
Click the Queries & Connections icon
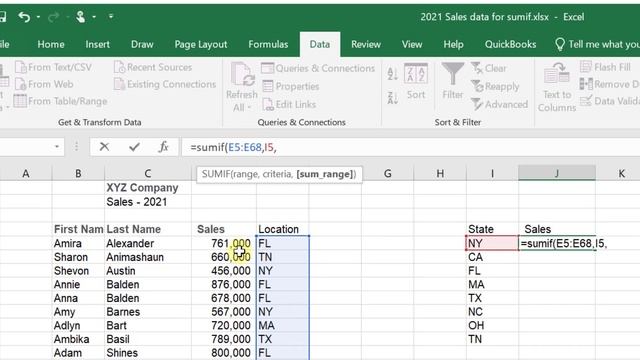tap(267, 68)
